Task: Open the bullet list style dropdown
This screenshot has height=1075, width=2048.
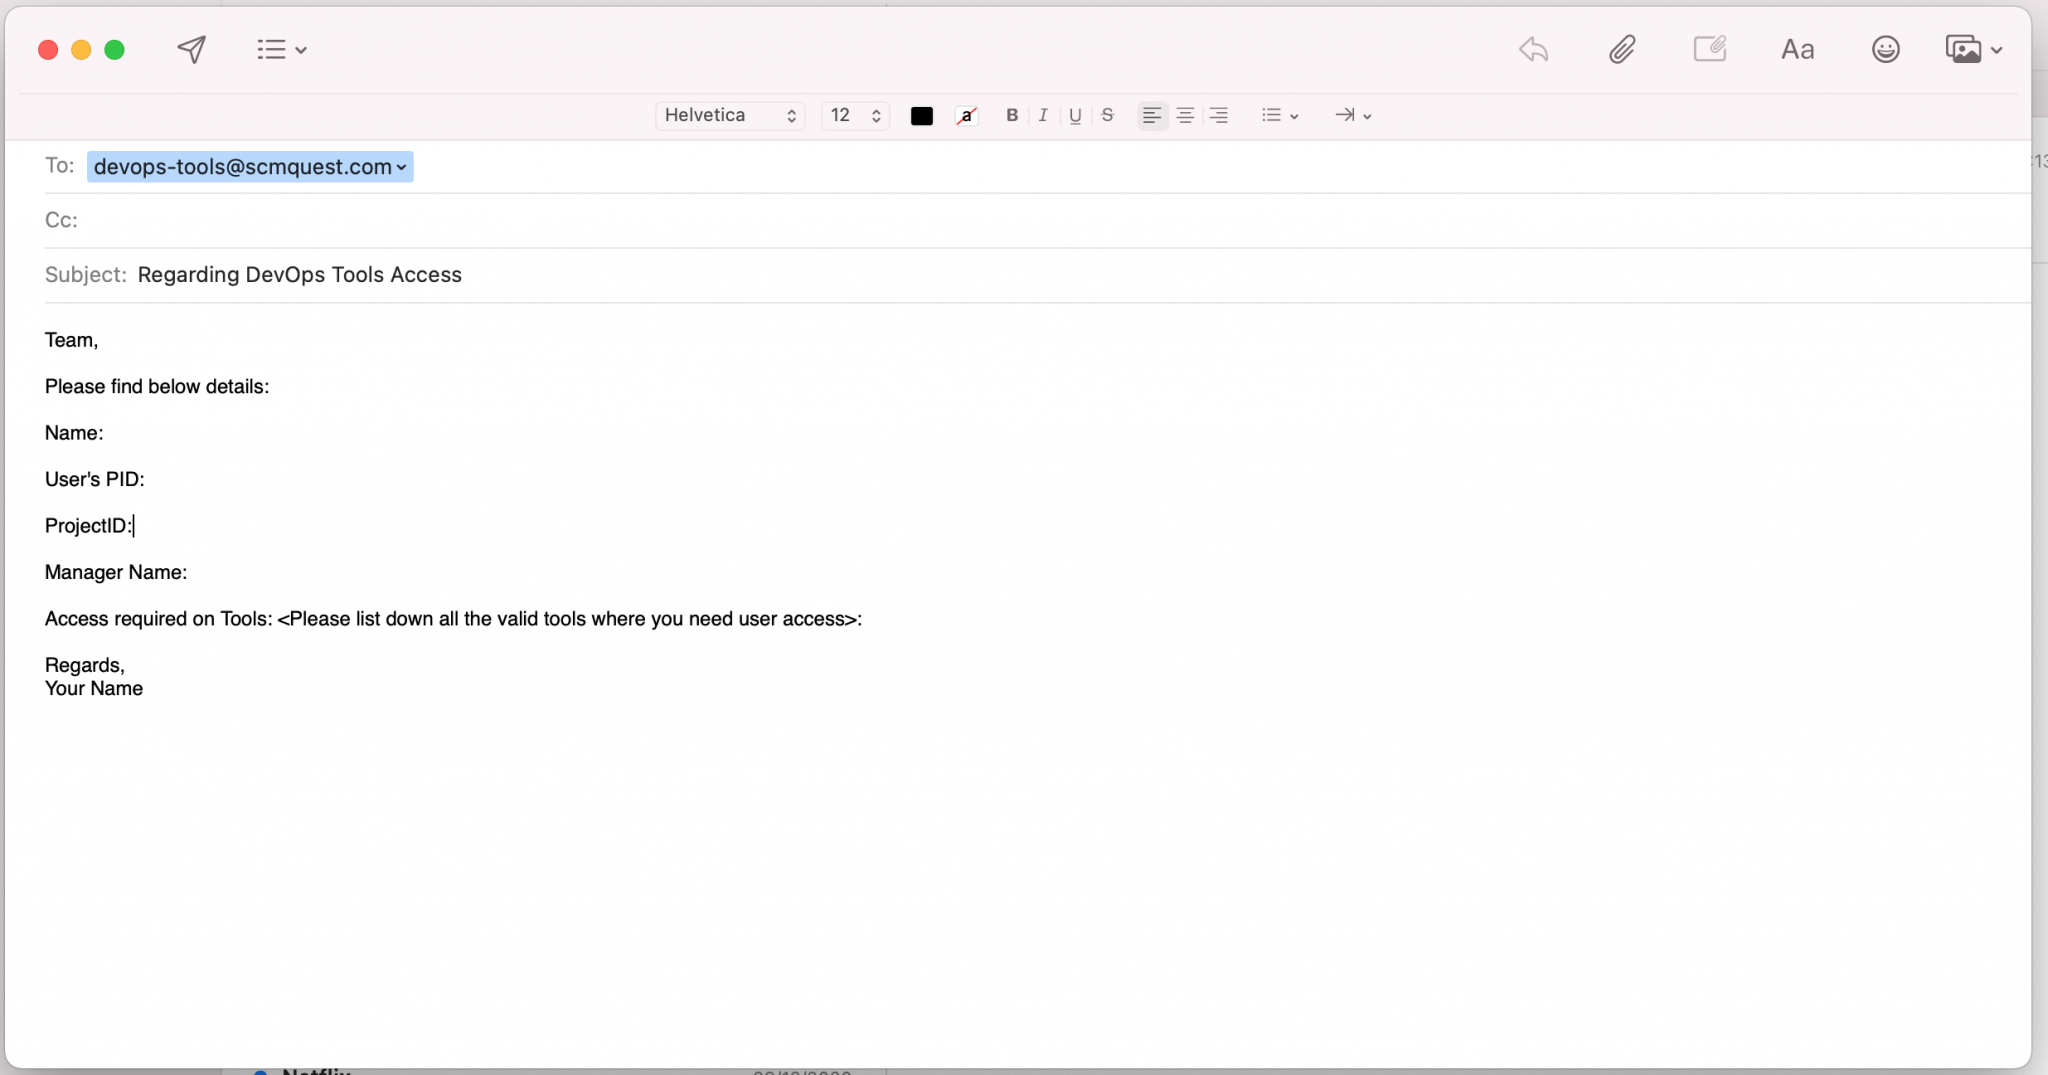Action: coord(1279,115)
